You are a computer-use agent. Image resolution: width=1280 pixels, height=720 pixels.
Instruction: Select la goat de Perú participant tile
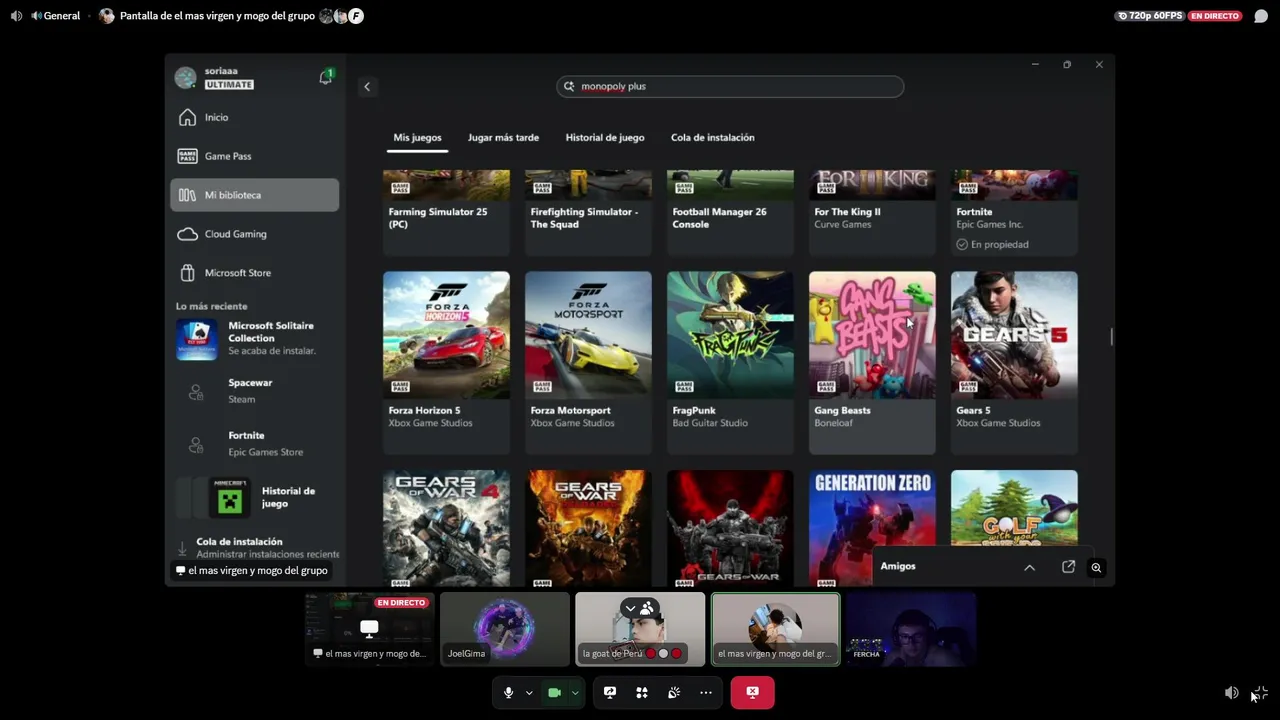pos(640,629)
